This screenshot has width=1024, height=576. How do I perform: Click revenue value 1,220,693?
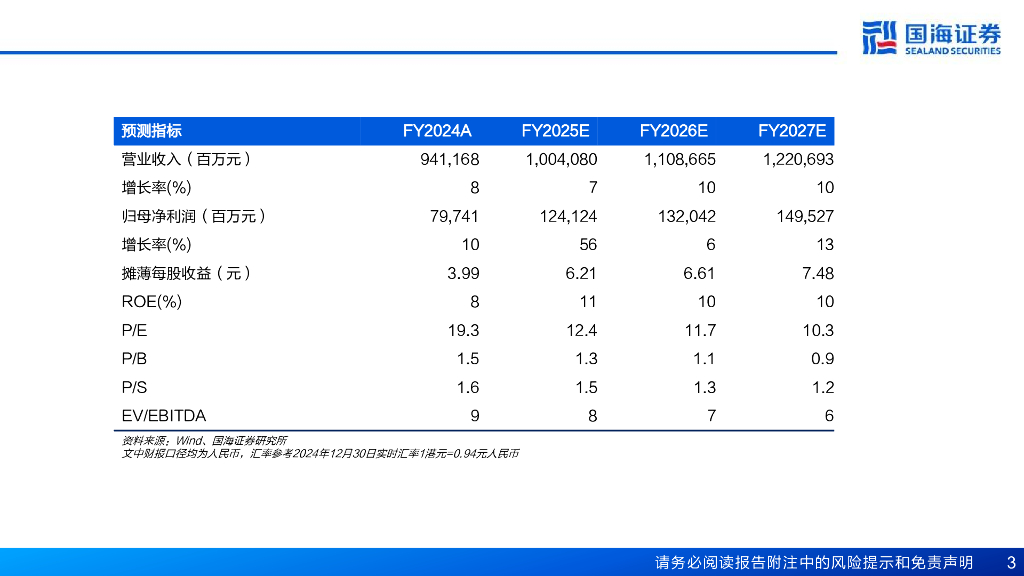click(x=798, y=159)
